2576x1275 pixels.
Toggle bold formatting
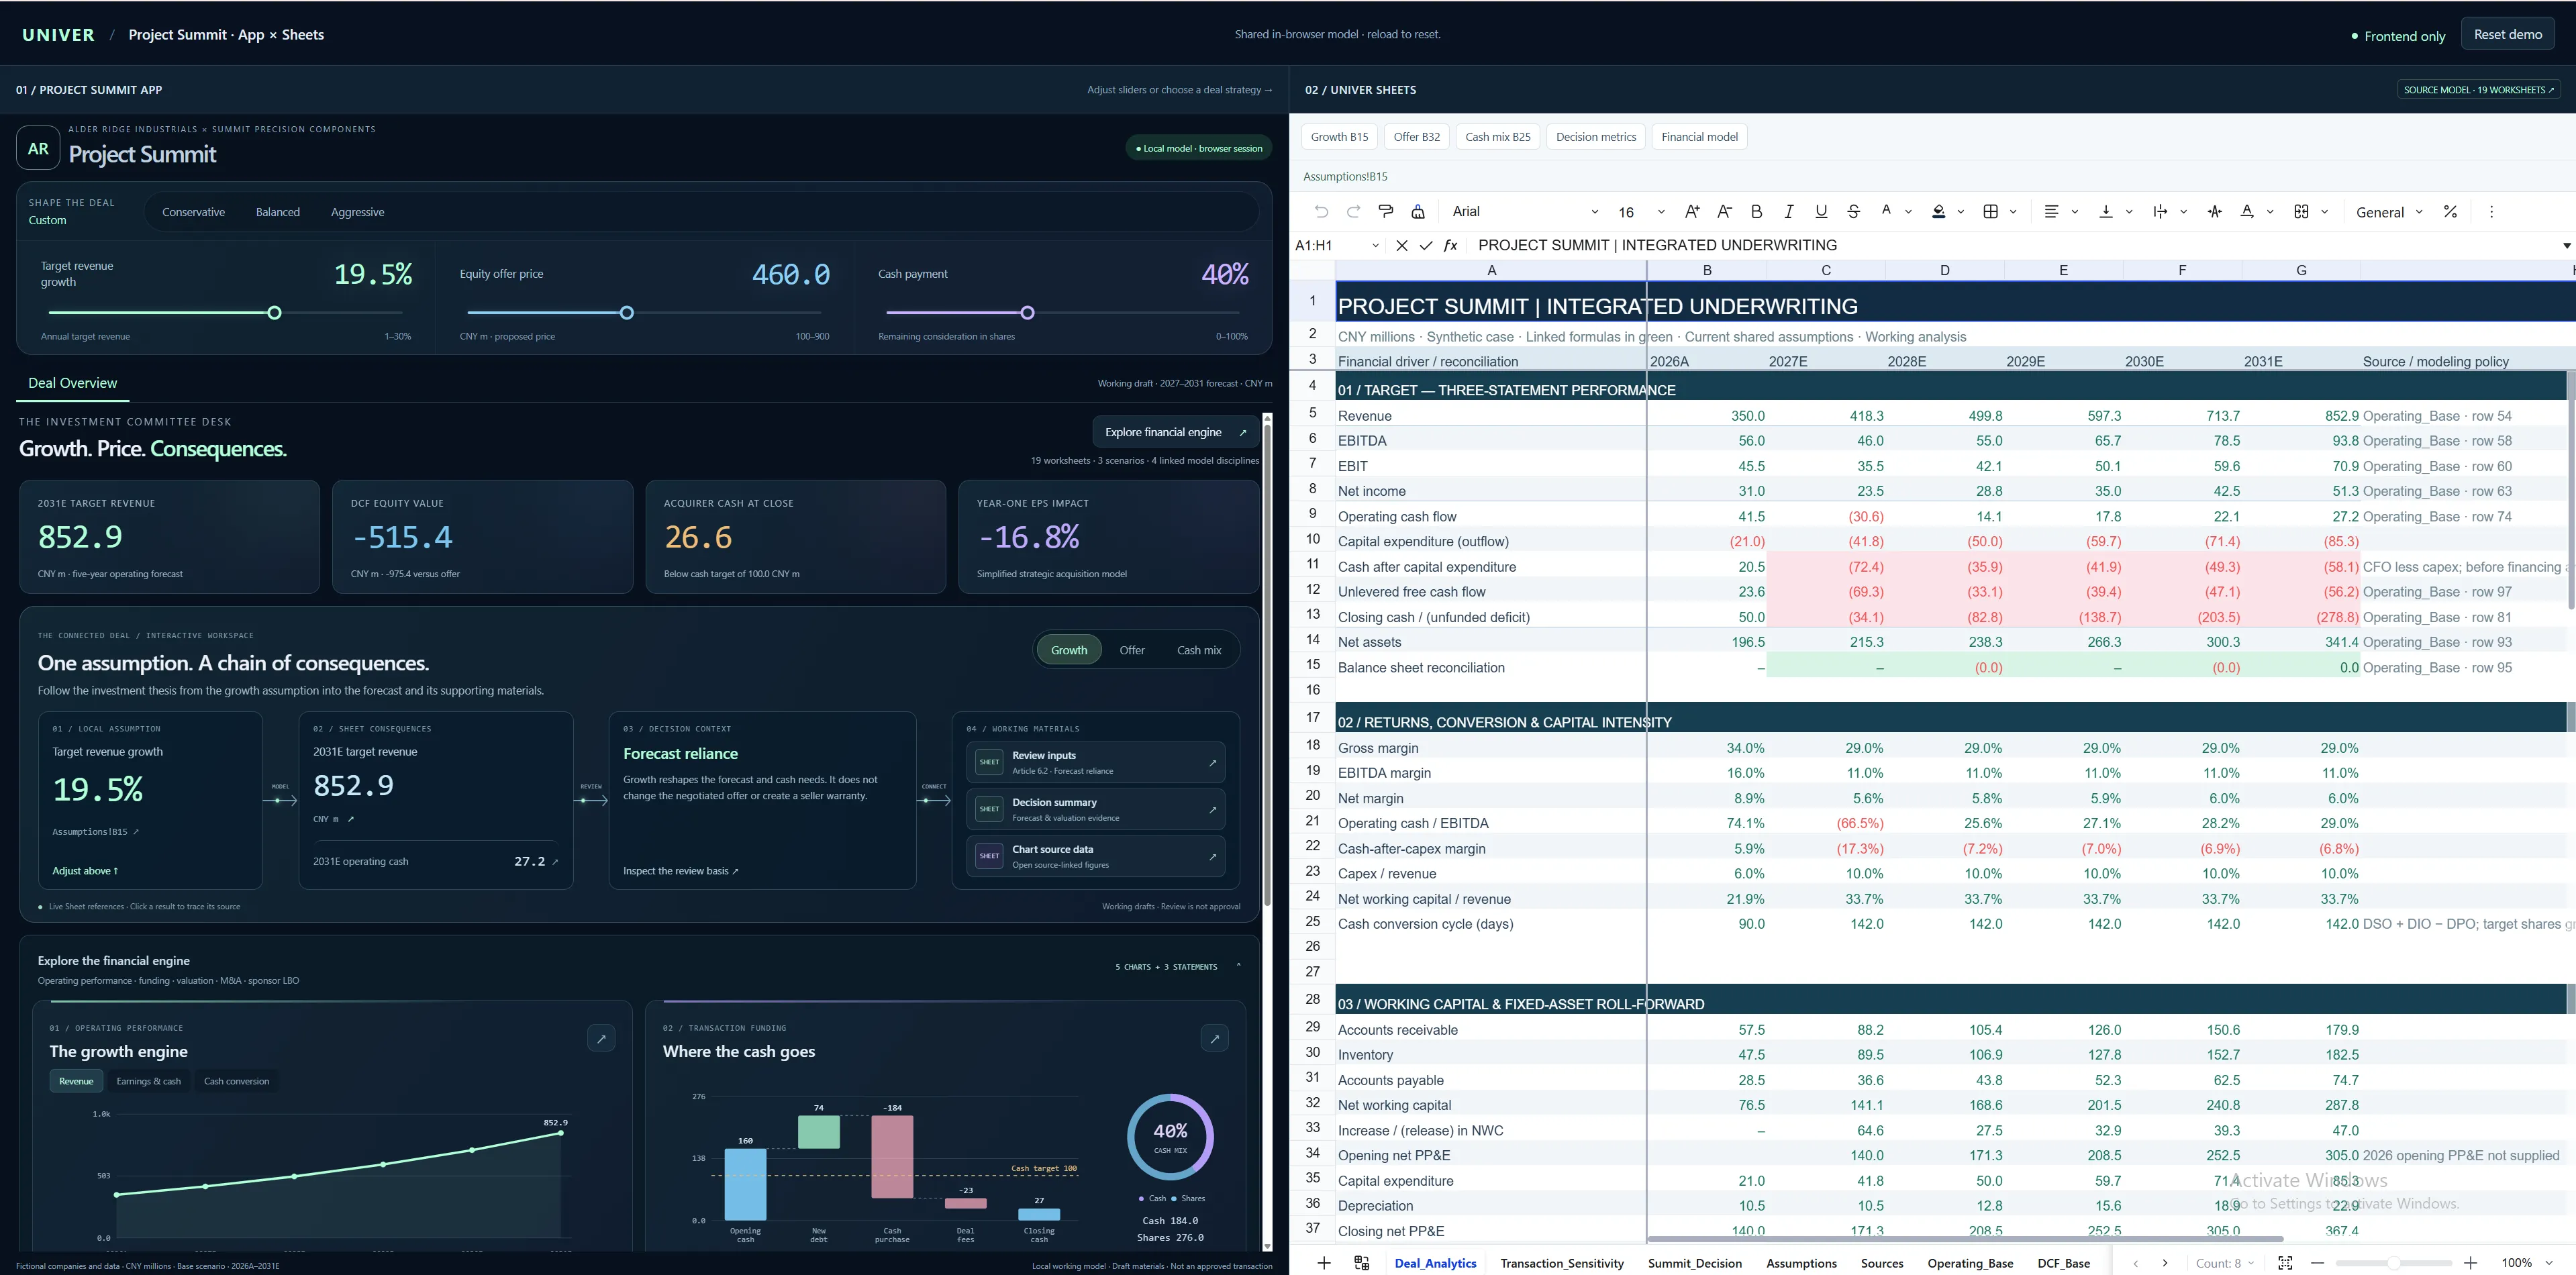[1757, 211]
